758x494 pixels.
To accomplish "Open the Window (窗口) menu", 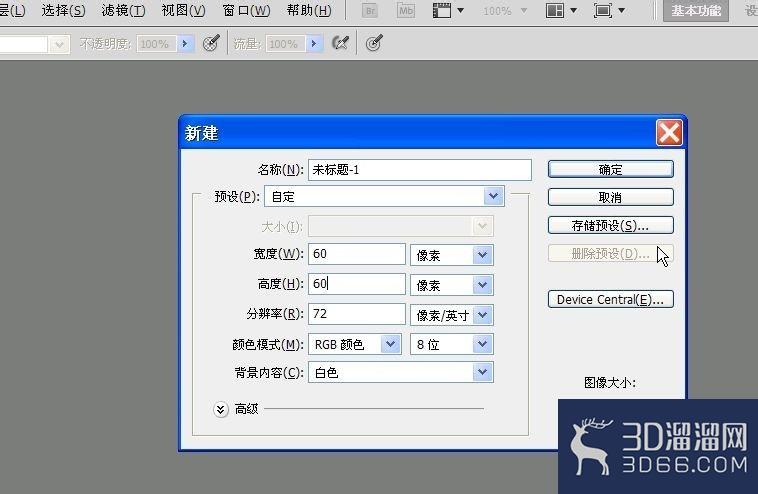I will click(246, 10).
